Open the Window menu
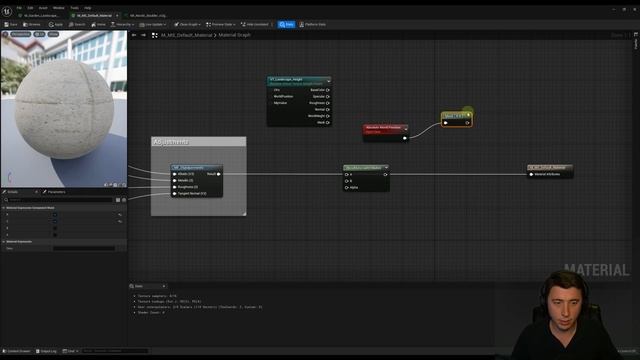The width and height of the screenshot is (640, 360). [x=58, y=8]
